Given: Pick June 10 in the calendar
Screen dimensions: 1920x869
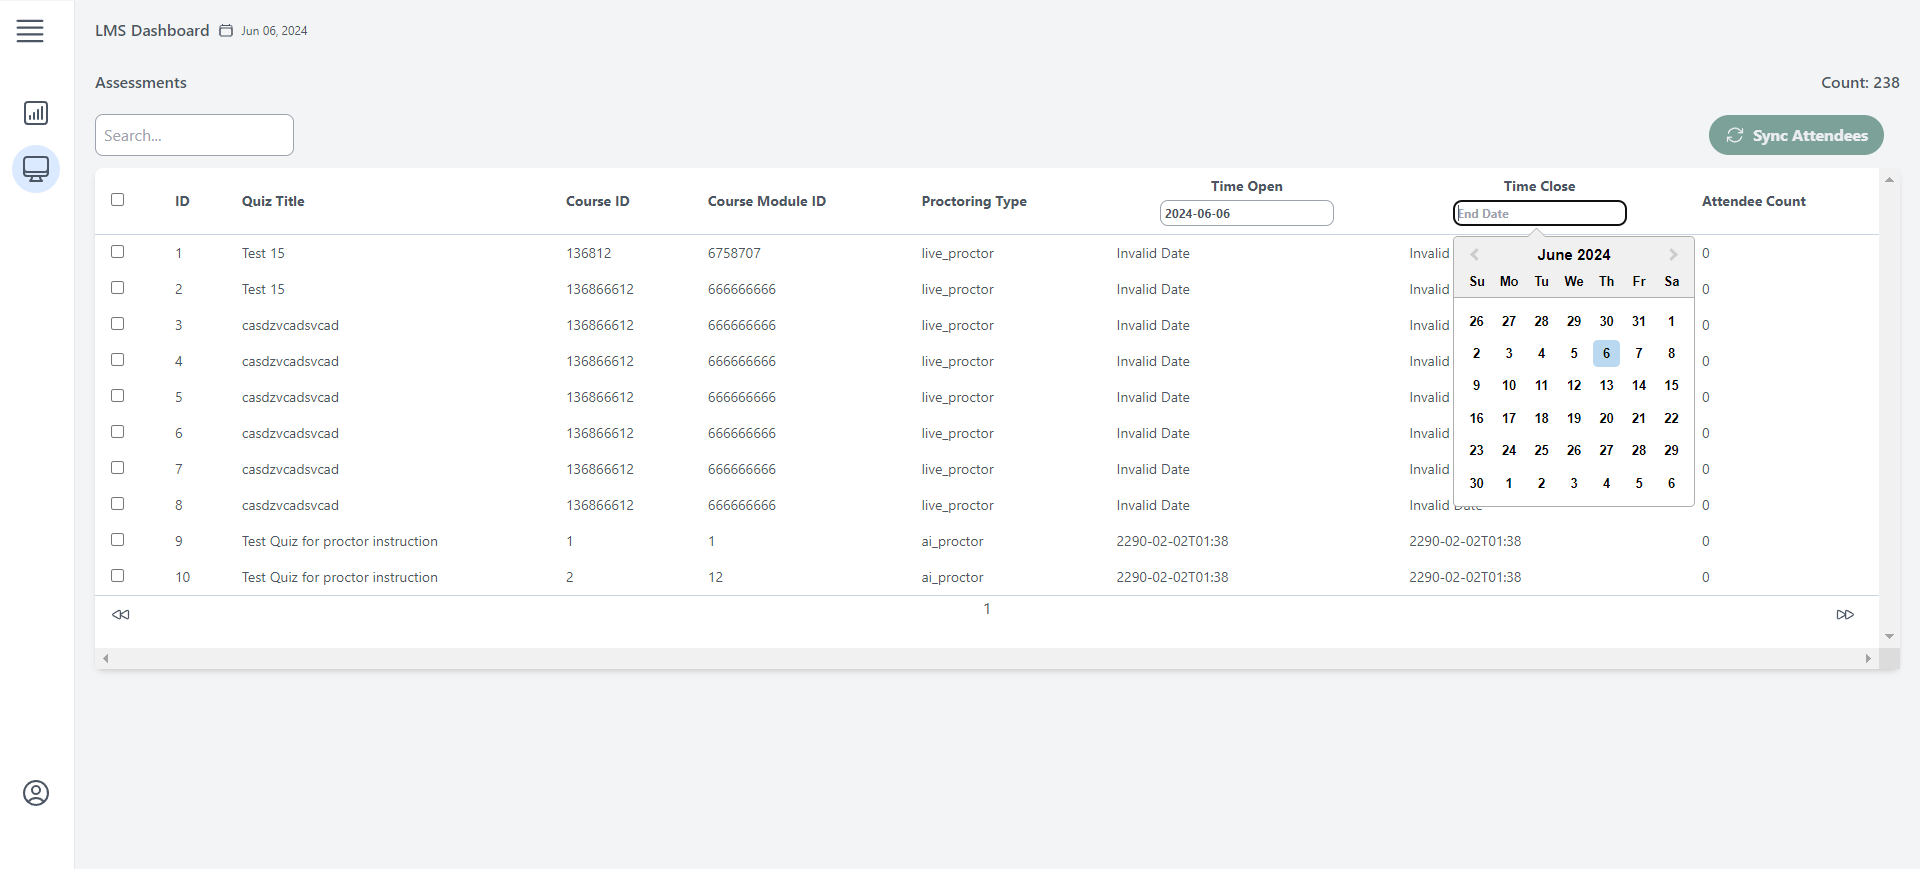Looking at the screenshot, I should click(x=1509, y=386).
